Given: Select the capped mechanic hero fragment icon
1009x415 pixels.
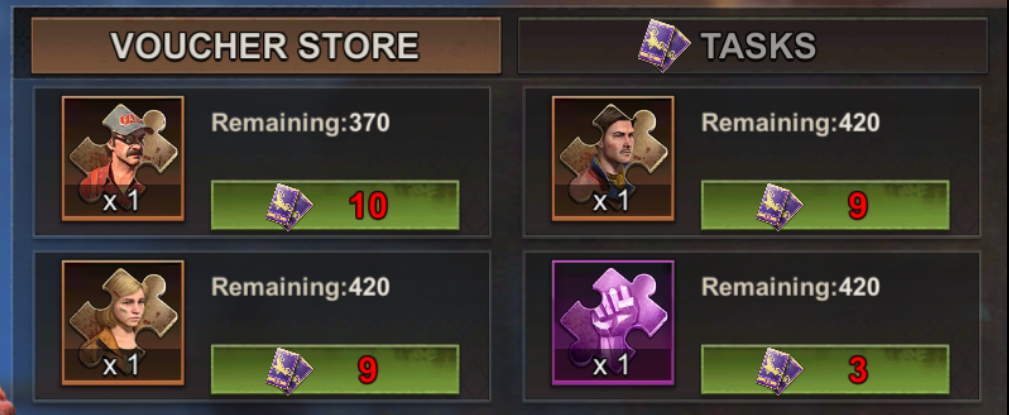Looking at the screenshot, I should pos(123,158).
